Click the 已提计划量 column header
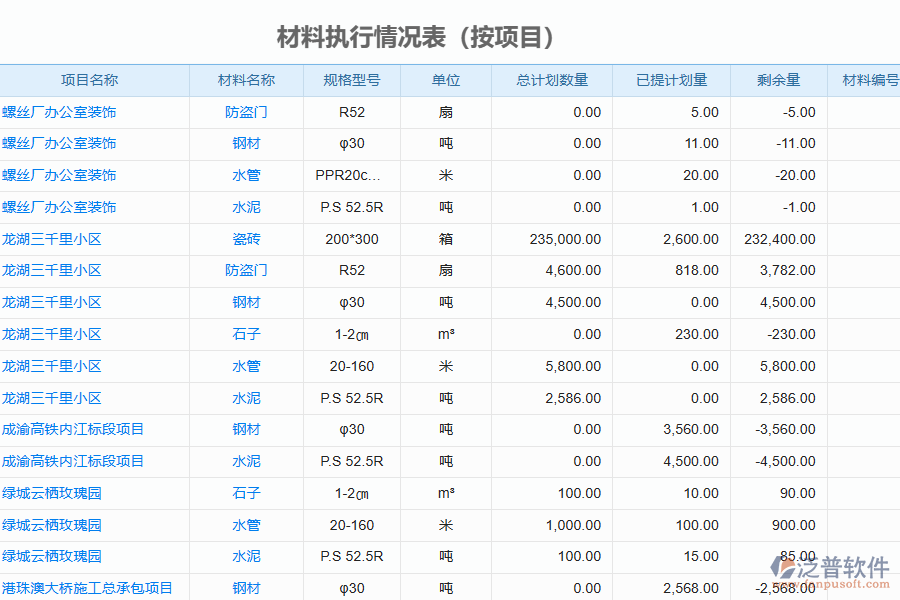Image resolution: width=900 pixels, height=600 pixels. pyautogui.click(x=671, y=80)
